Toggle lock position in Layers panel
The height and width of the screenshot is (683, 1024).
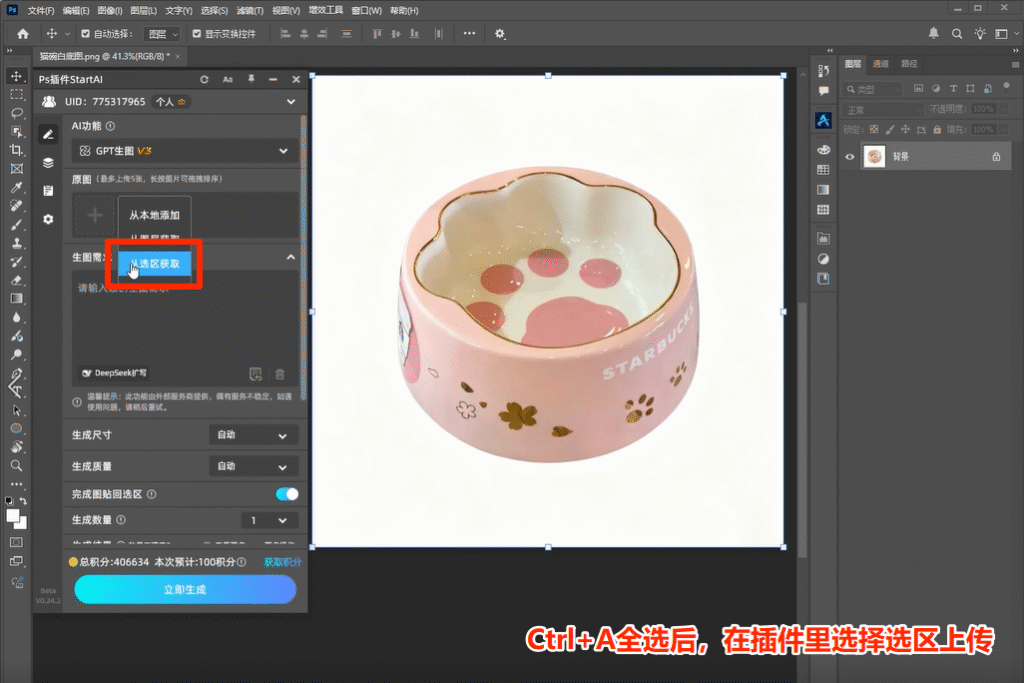(x=905, y=129)
